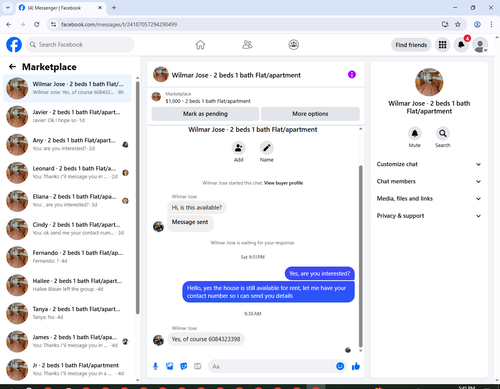Open the Tanya conversation
The width and height of the screenshot is (500, 389).
click(x=68, y=313)
